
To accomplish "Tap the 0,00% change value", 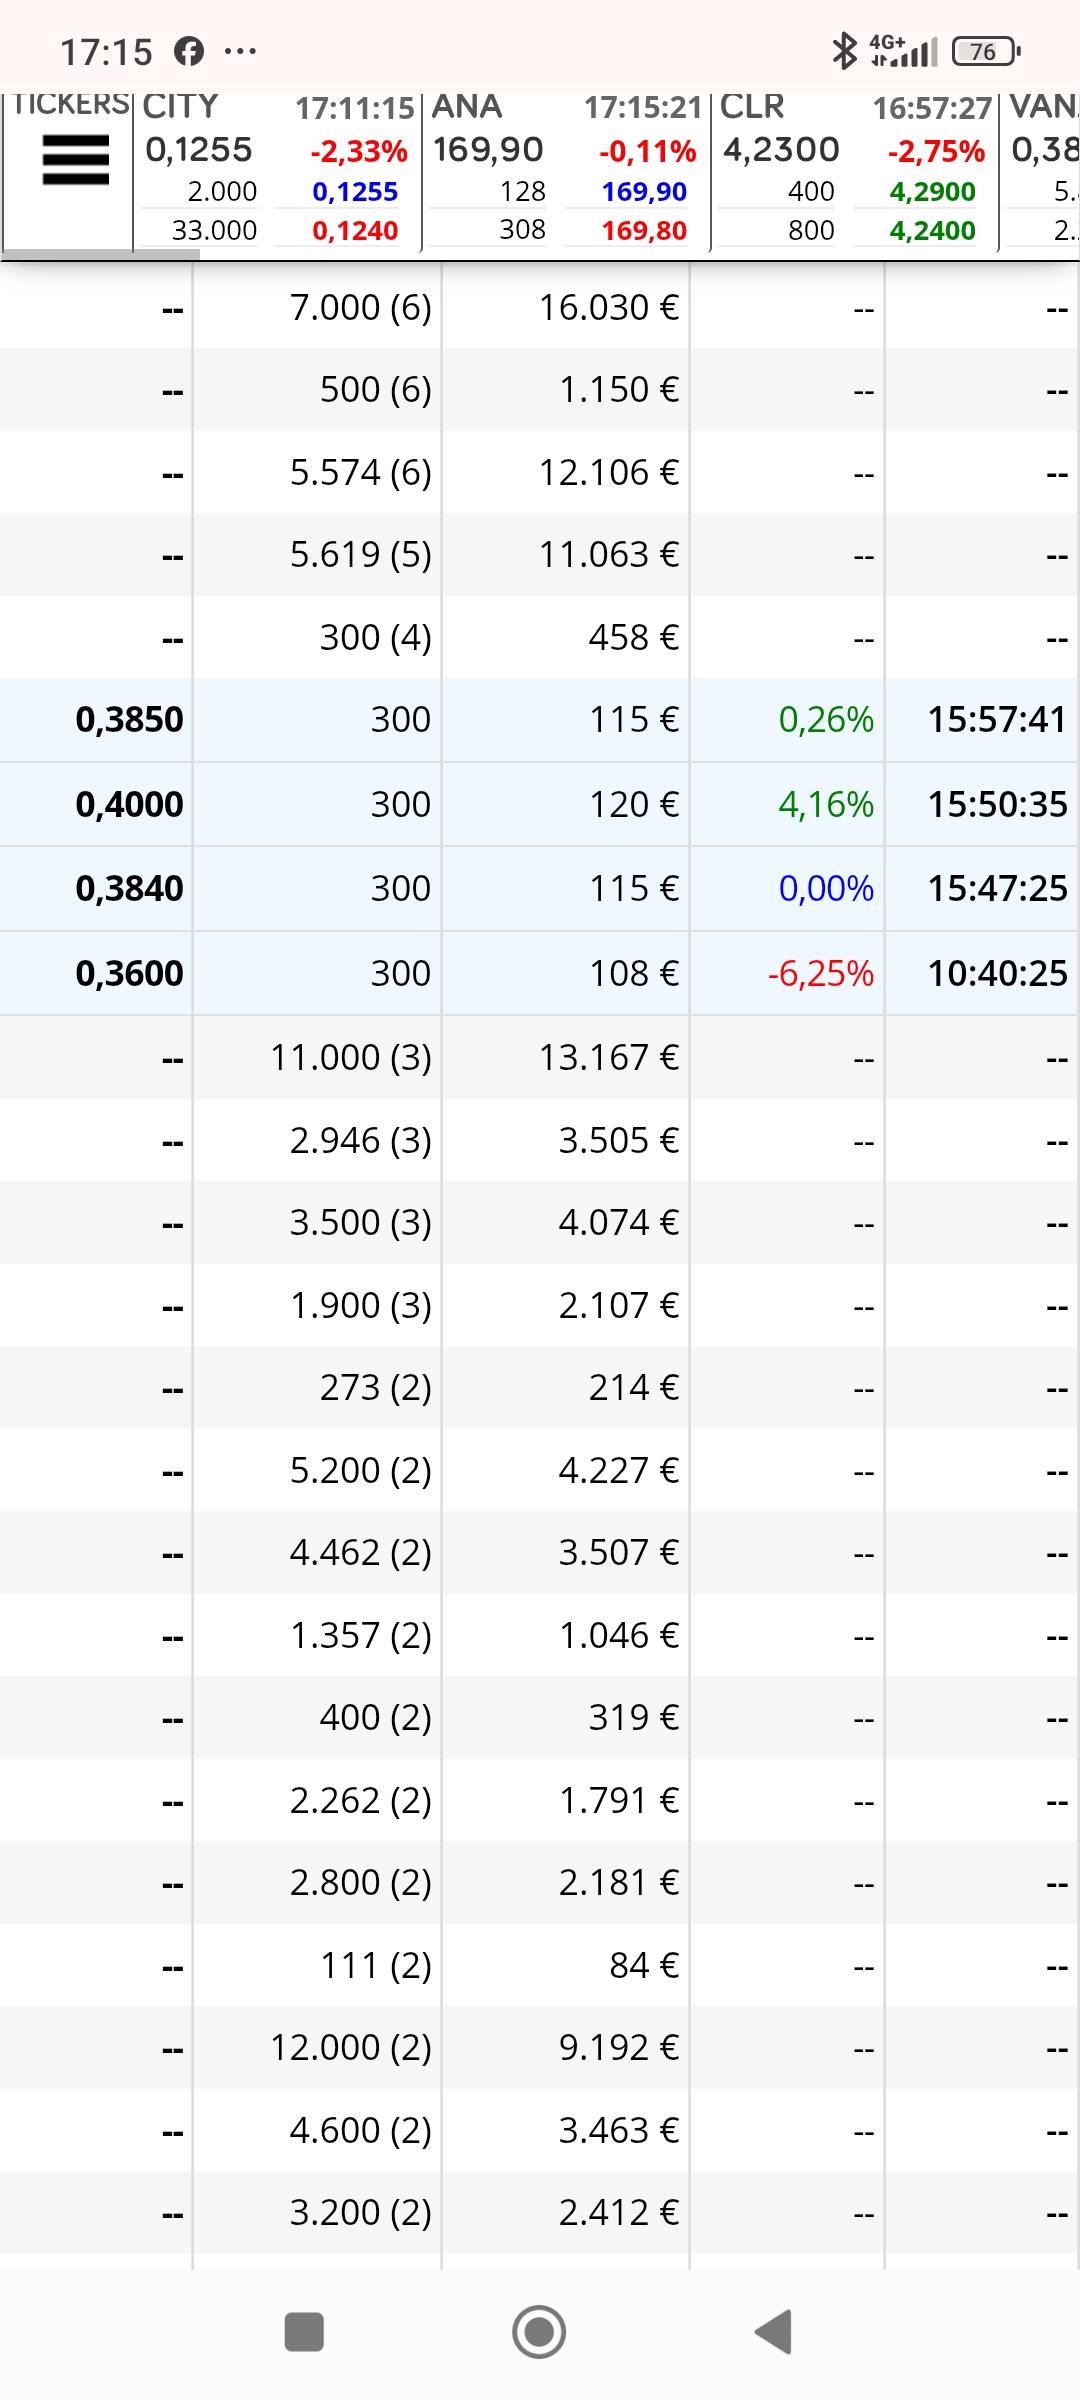I will tap(826, 889).
